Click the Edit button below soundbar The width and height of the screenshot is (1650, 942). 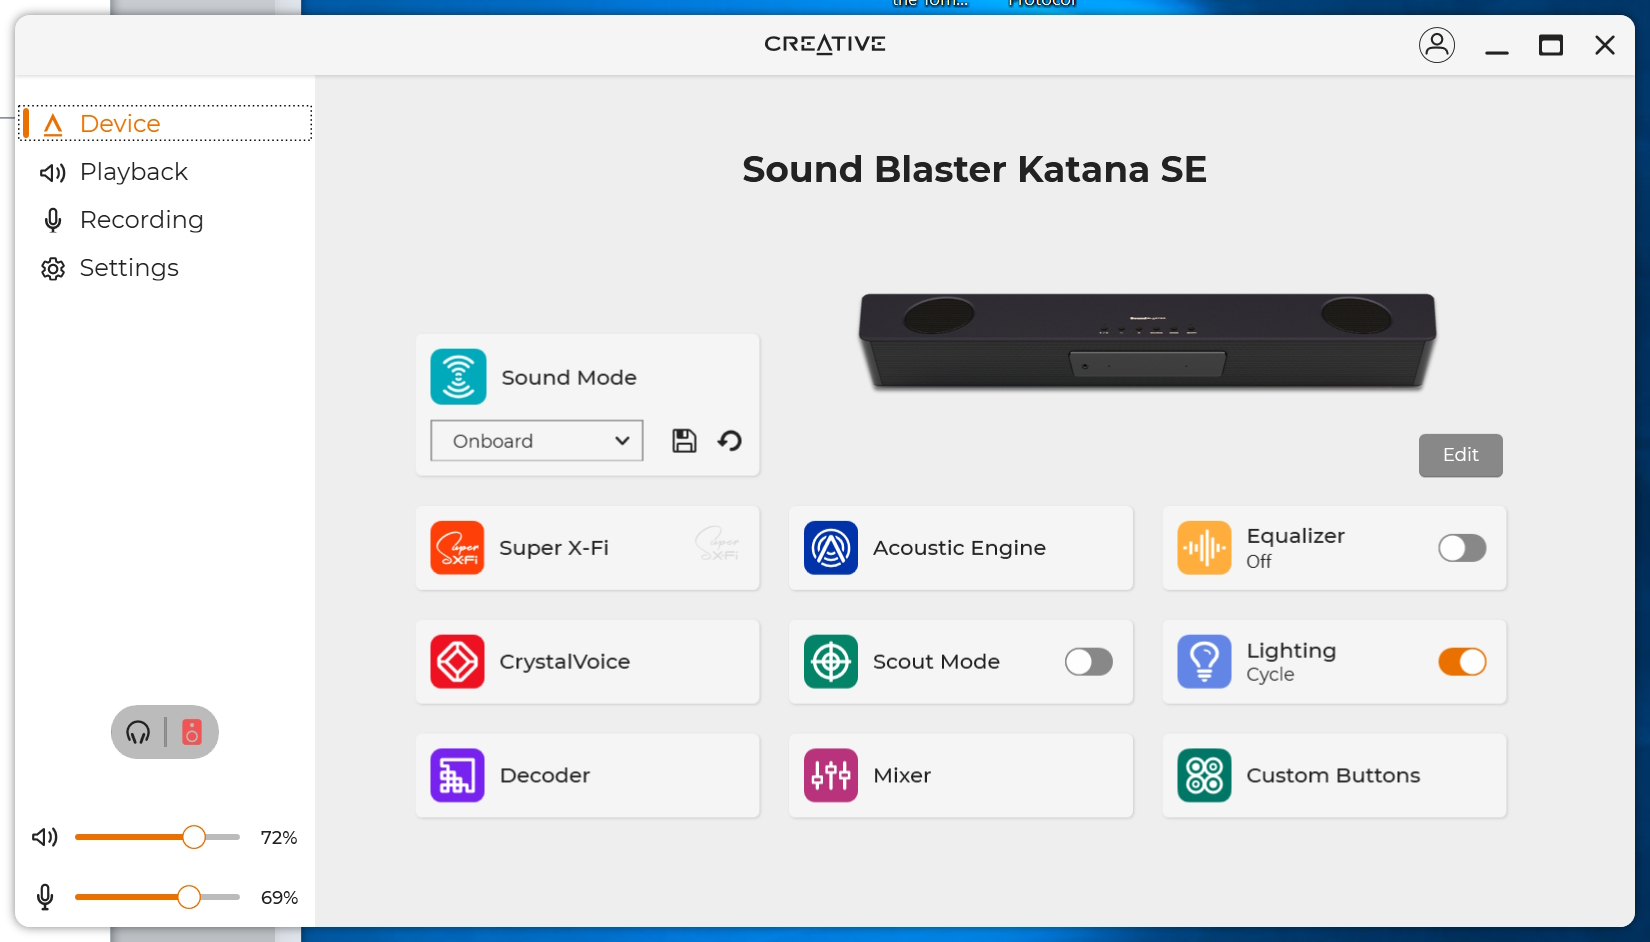click(1460, 455)
